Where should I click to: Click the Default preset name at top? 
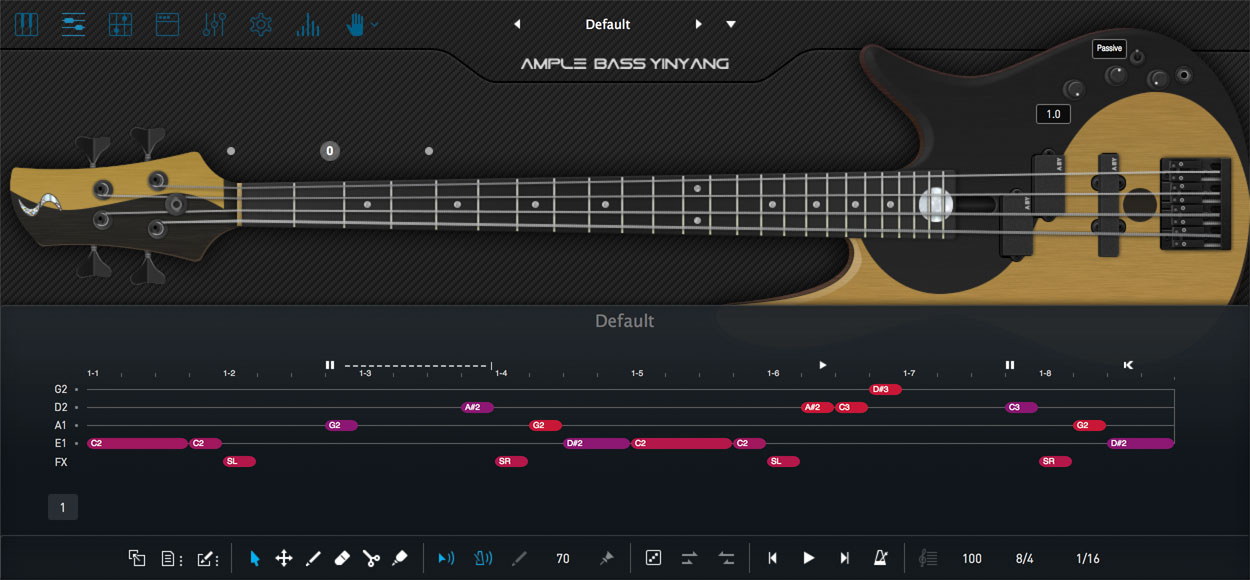pyautogui.click(x=608, y=24)
